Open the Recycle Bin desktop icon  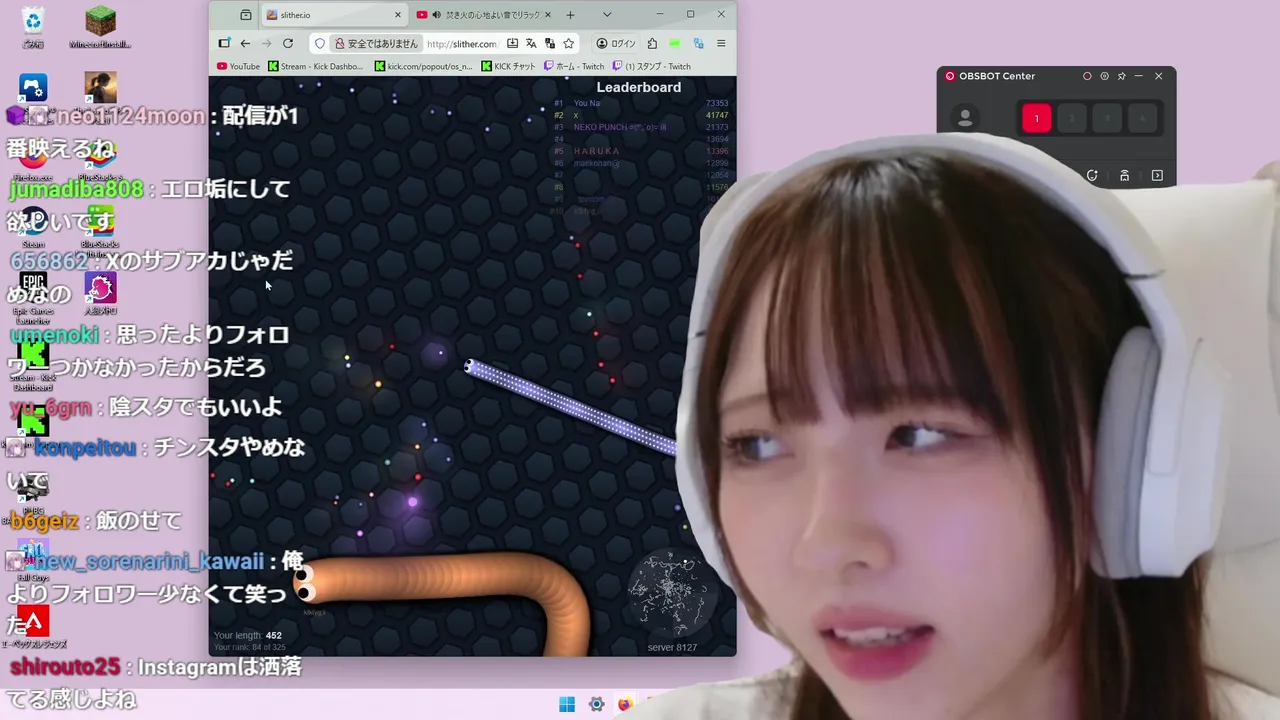click(x=33, y=26)
